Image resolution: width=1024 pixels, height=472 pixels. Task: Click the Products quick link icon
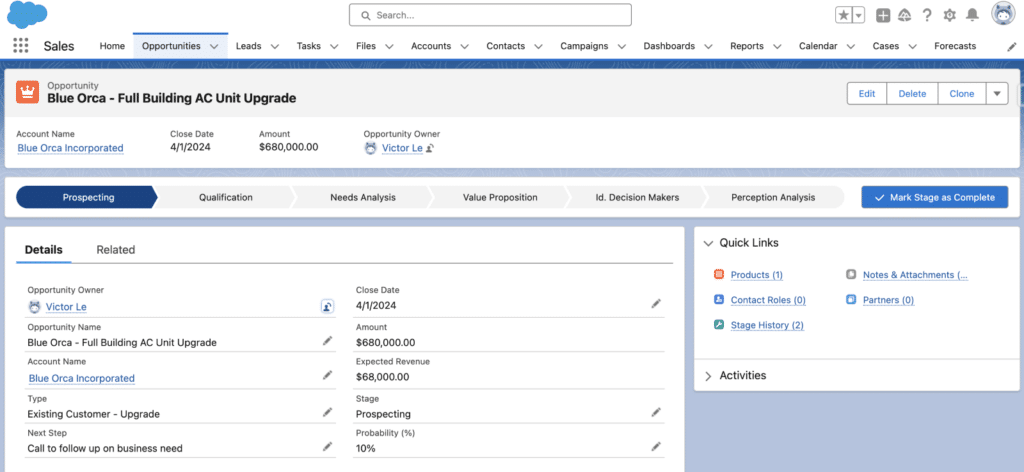click(x=719, y=275)
